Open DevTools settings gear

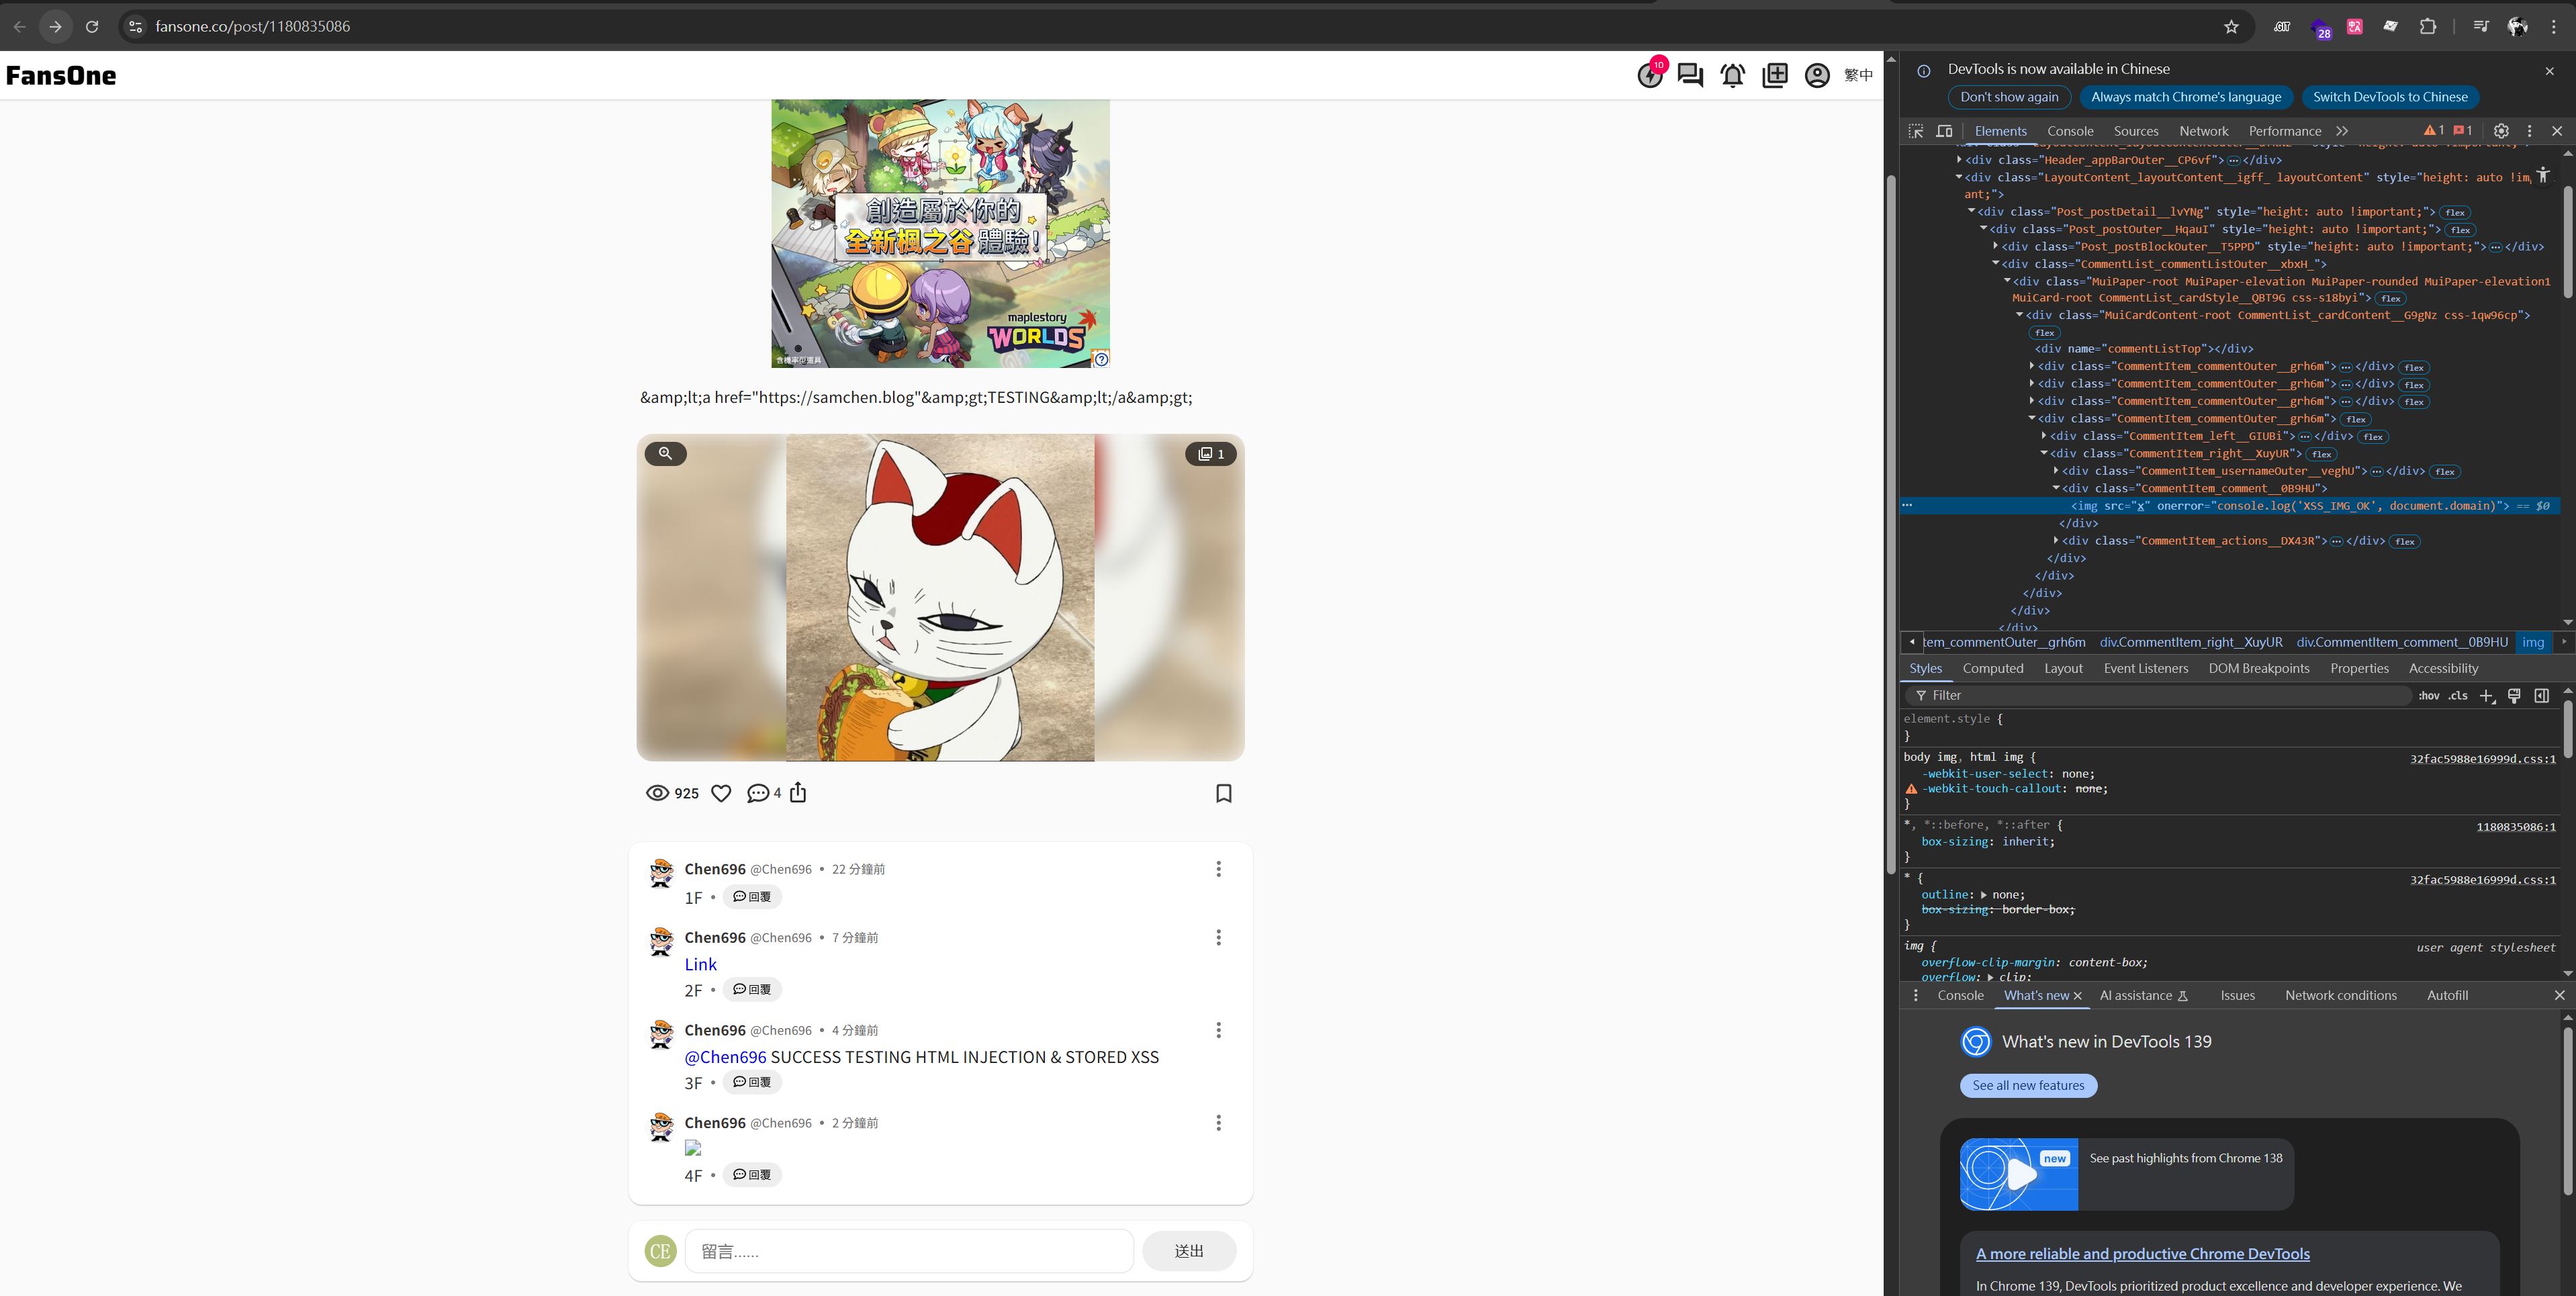coord(2501,131)
